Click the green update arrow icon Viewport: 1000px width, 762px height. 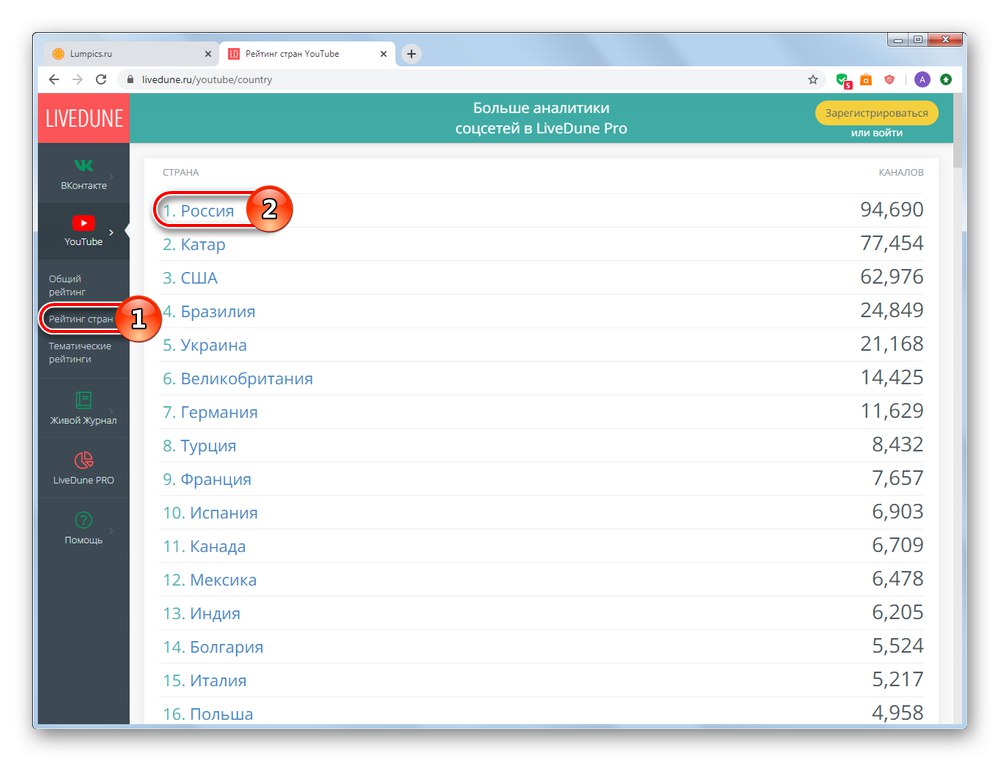tap(946, 80)
